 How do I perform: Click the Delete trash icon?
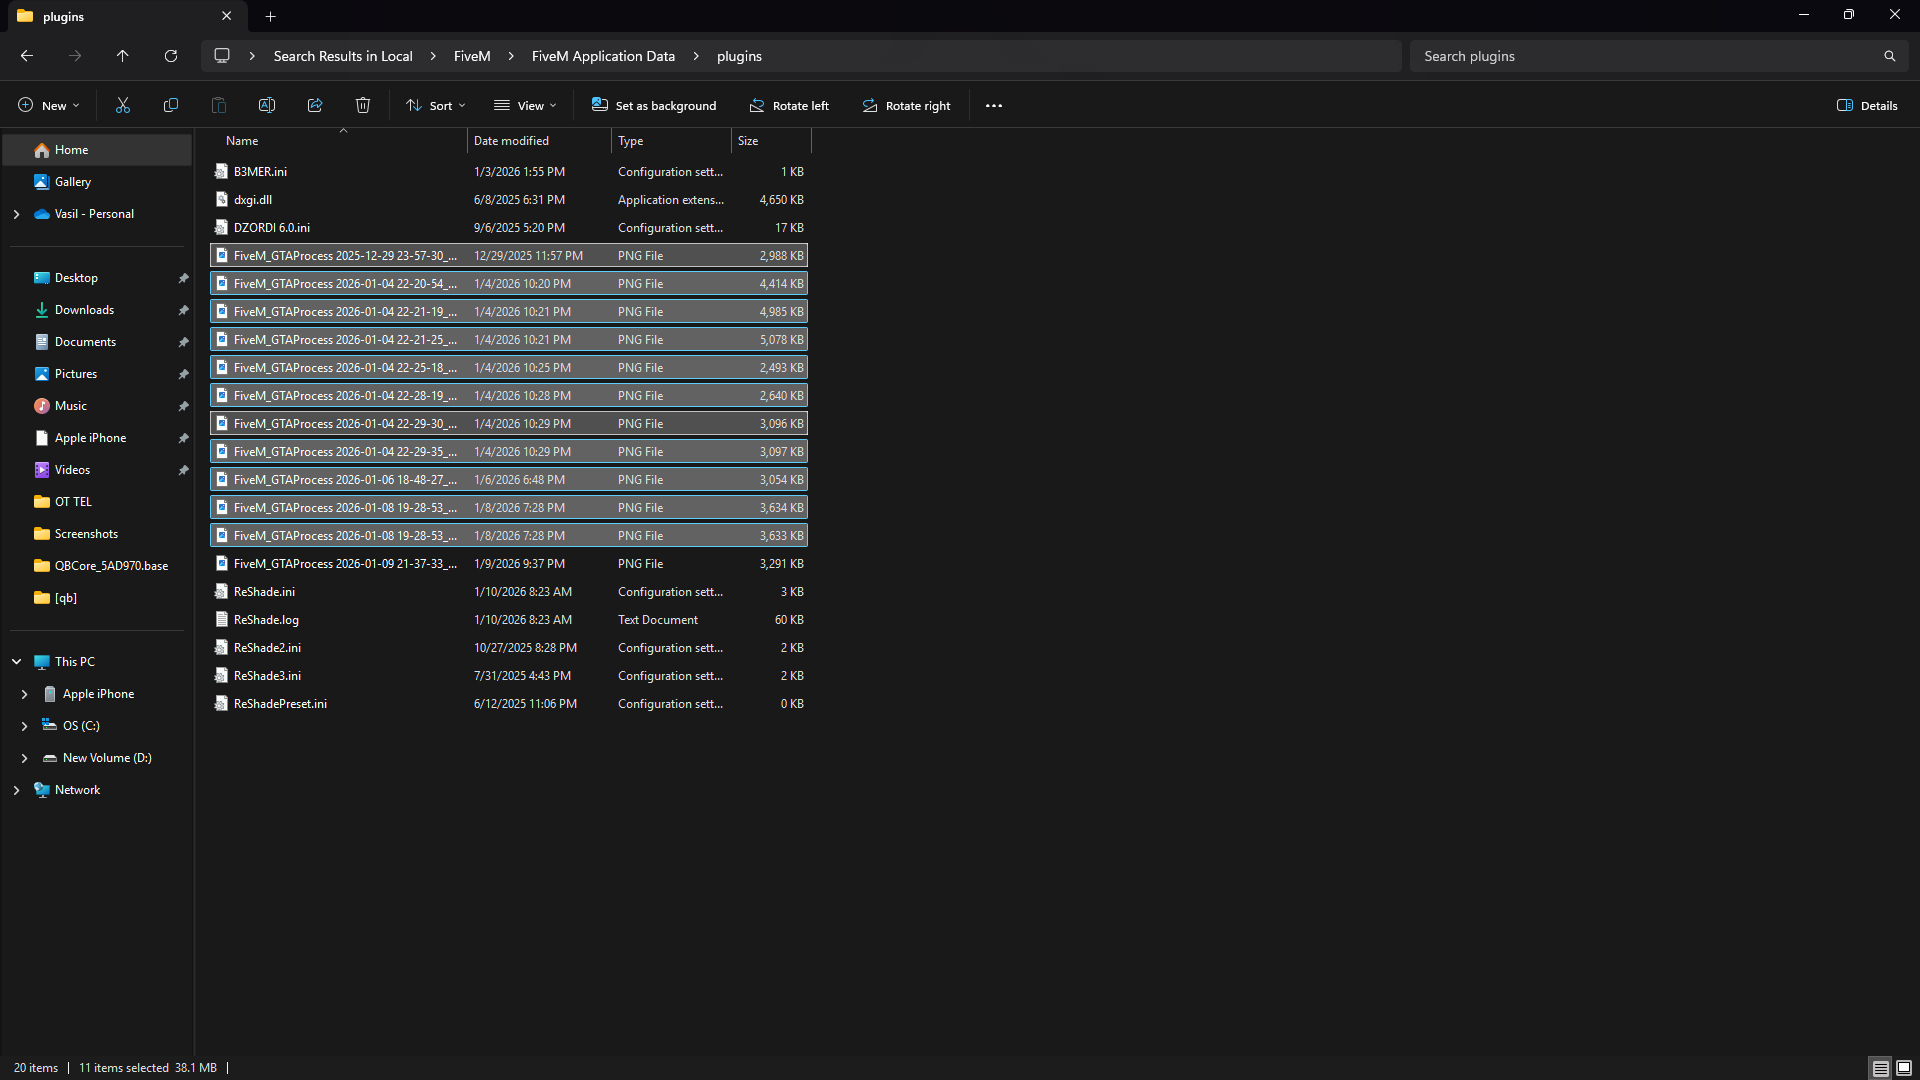tap(363, 105)
